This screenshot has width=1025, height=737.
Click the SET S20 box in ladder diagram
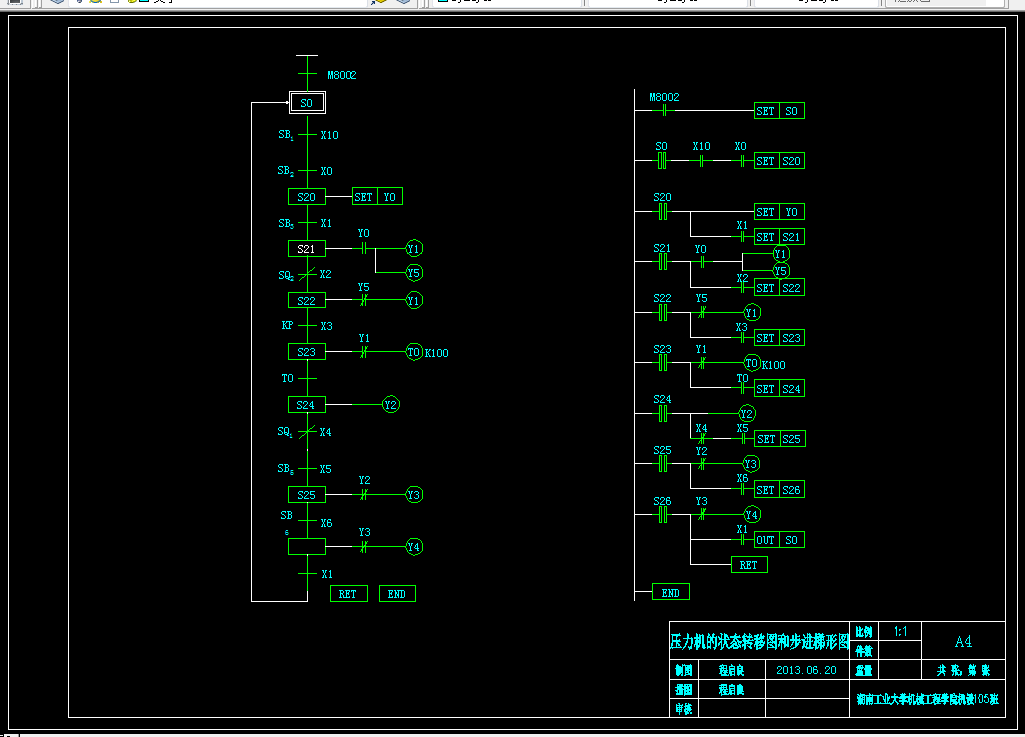[x=779, y=161]
